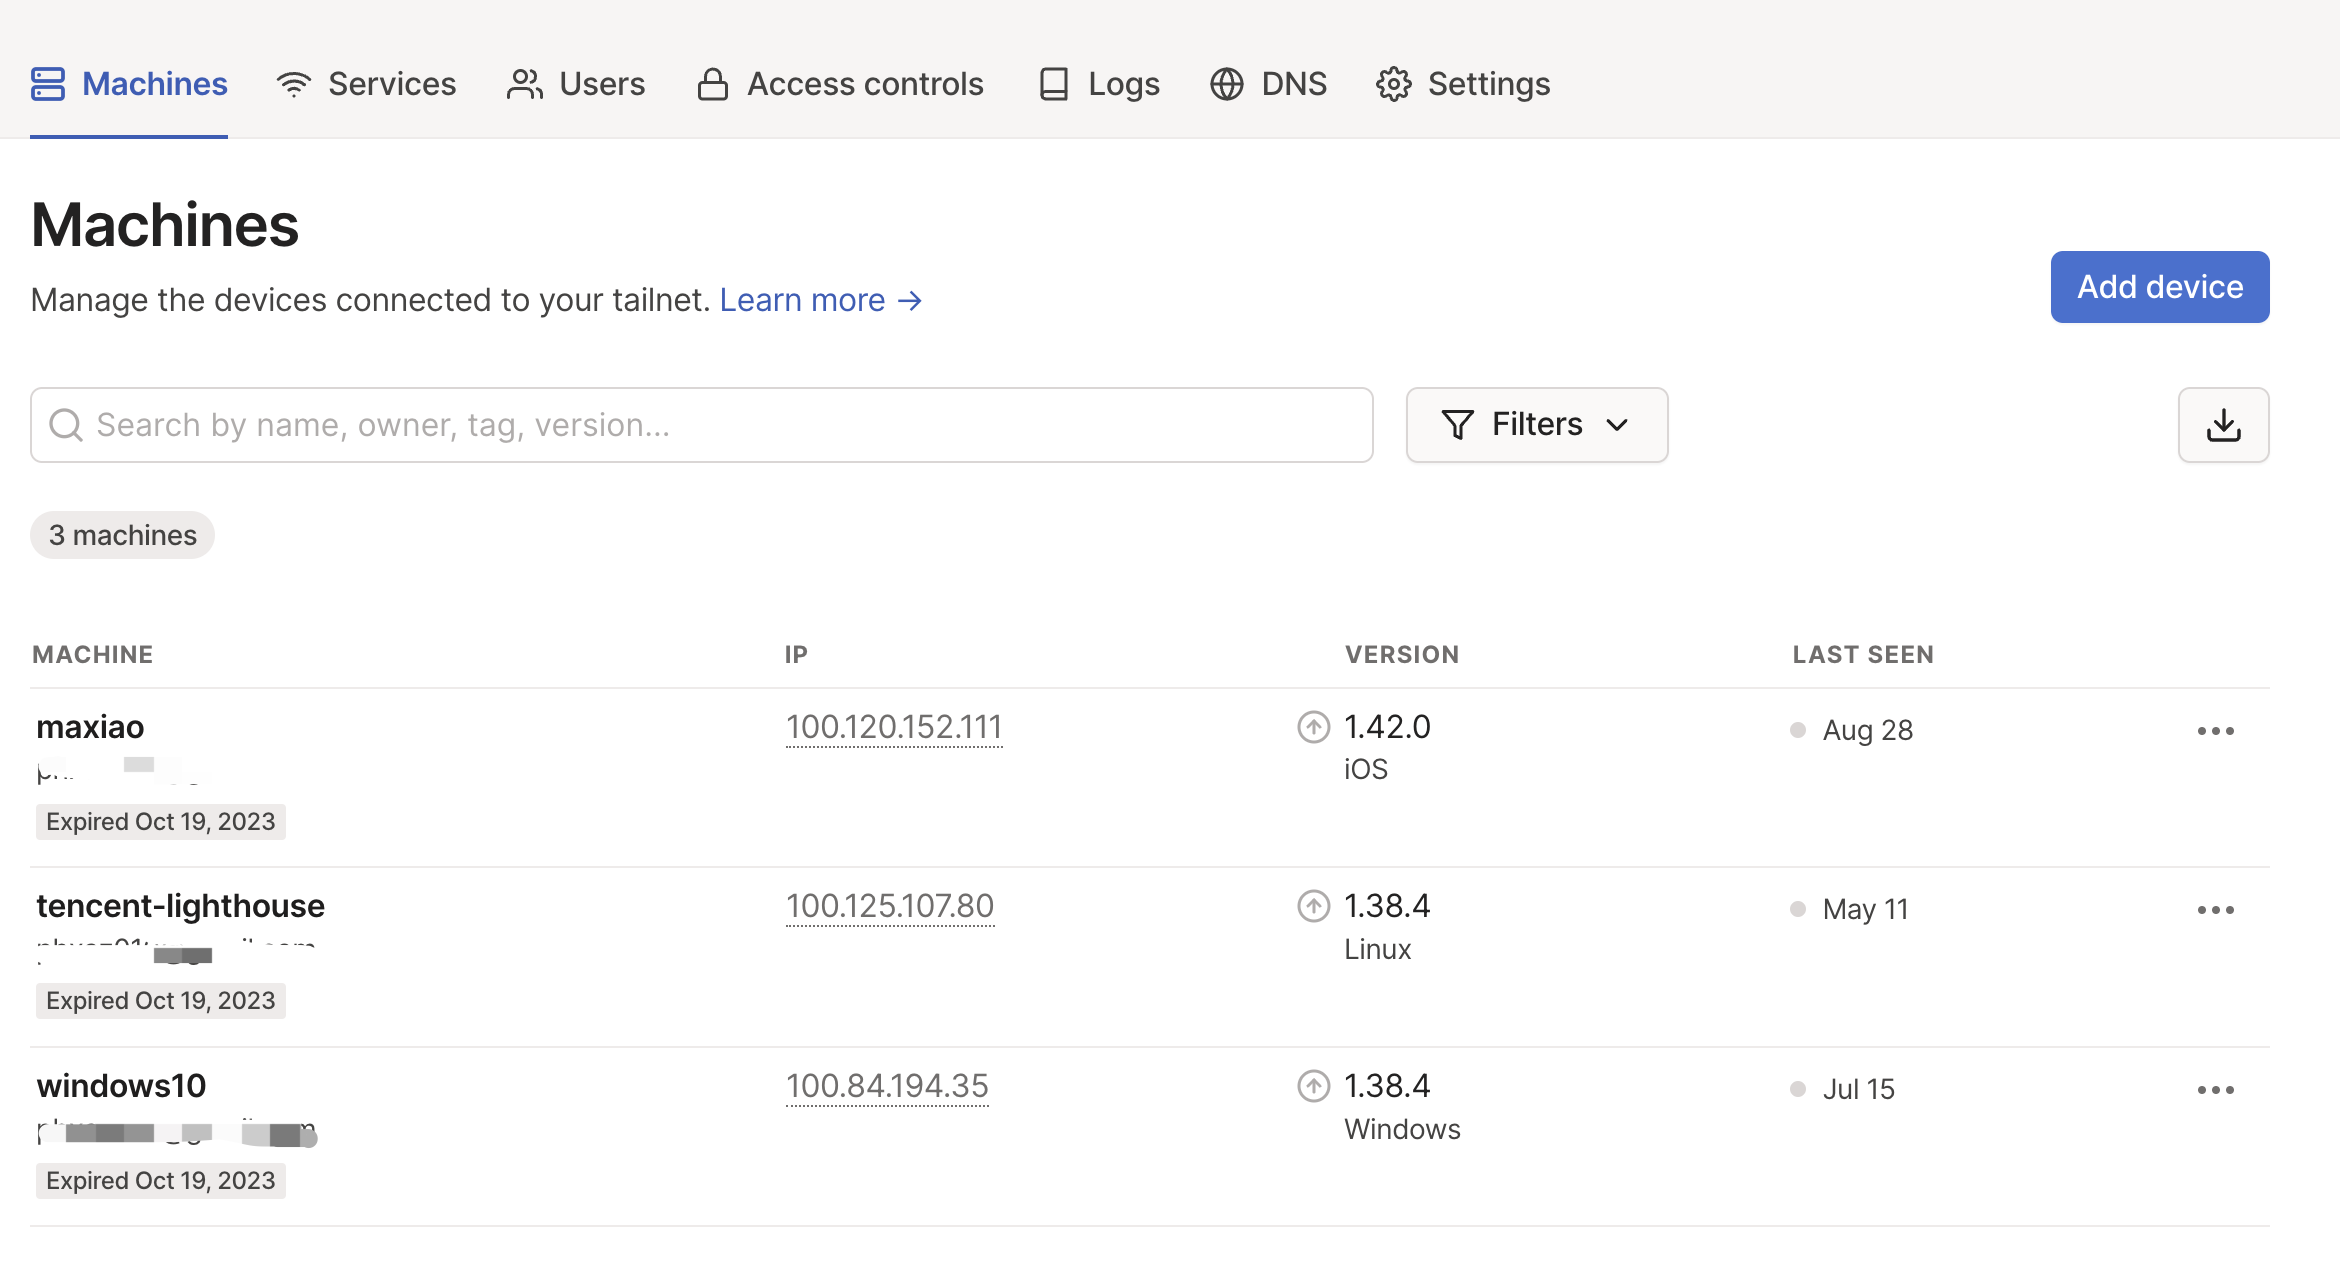This screenshot has width=2340, height=1264.
Task: Open the tencent-lighthouse machine entry
Action: 181,906
